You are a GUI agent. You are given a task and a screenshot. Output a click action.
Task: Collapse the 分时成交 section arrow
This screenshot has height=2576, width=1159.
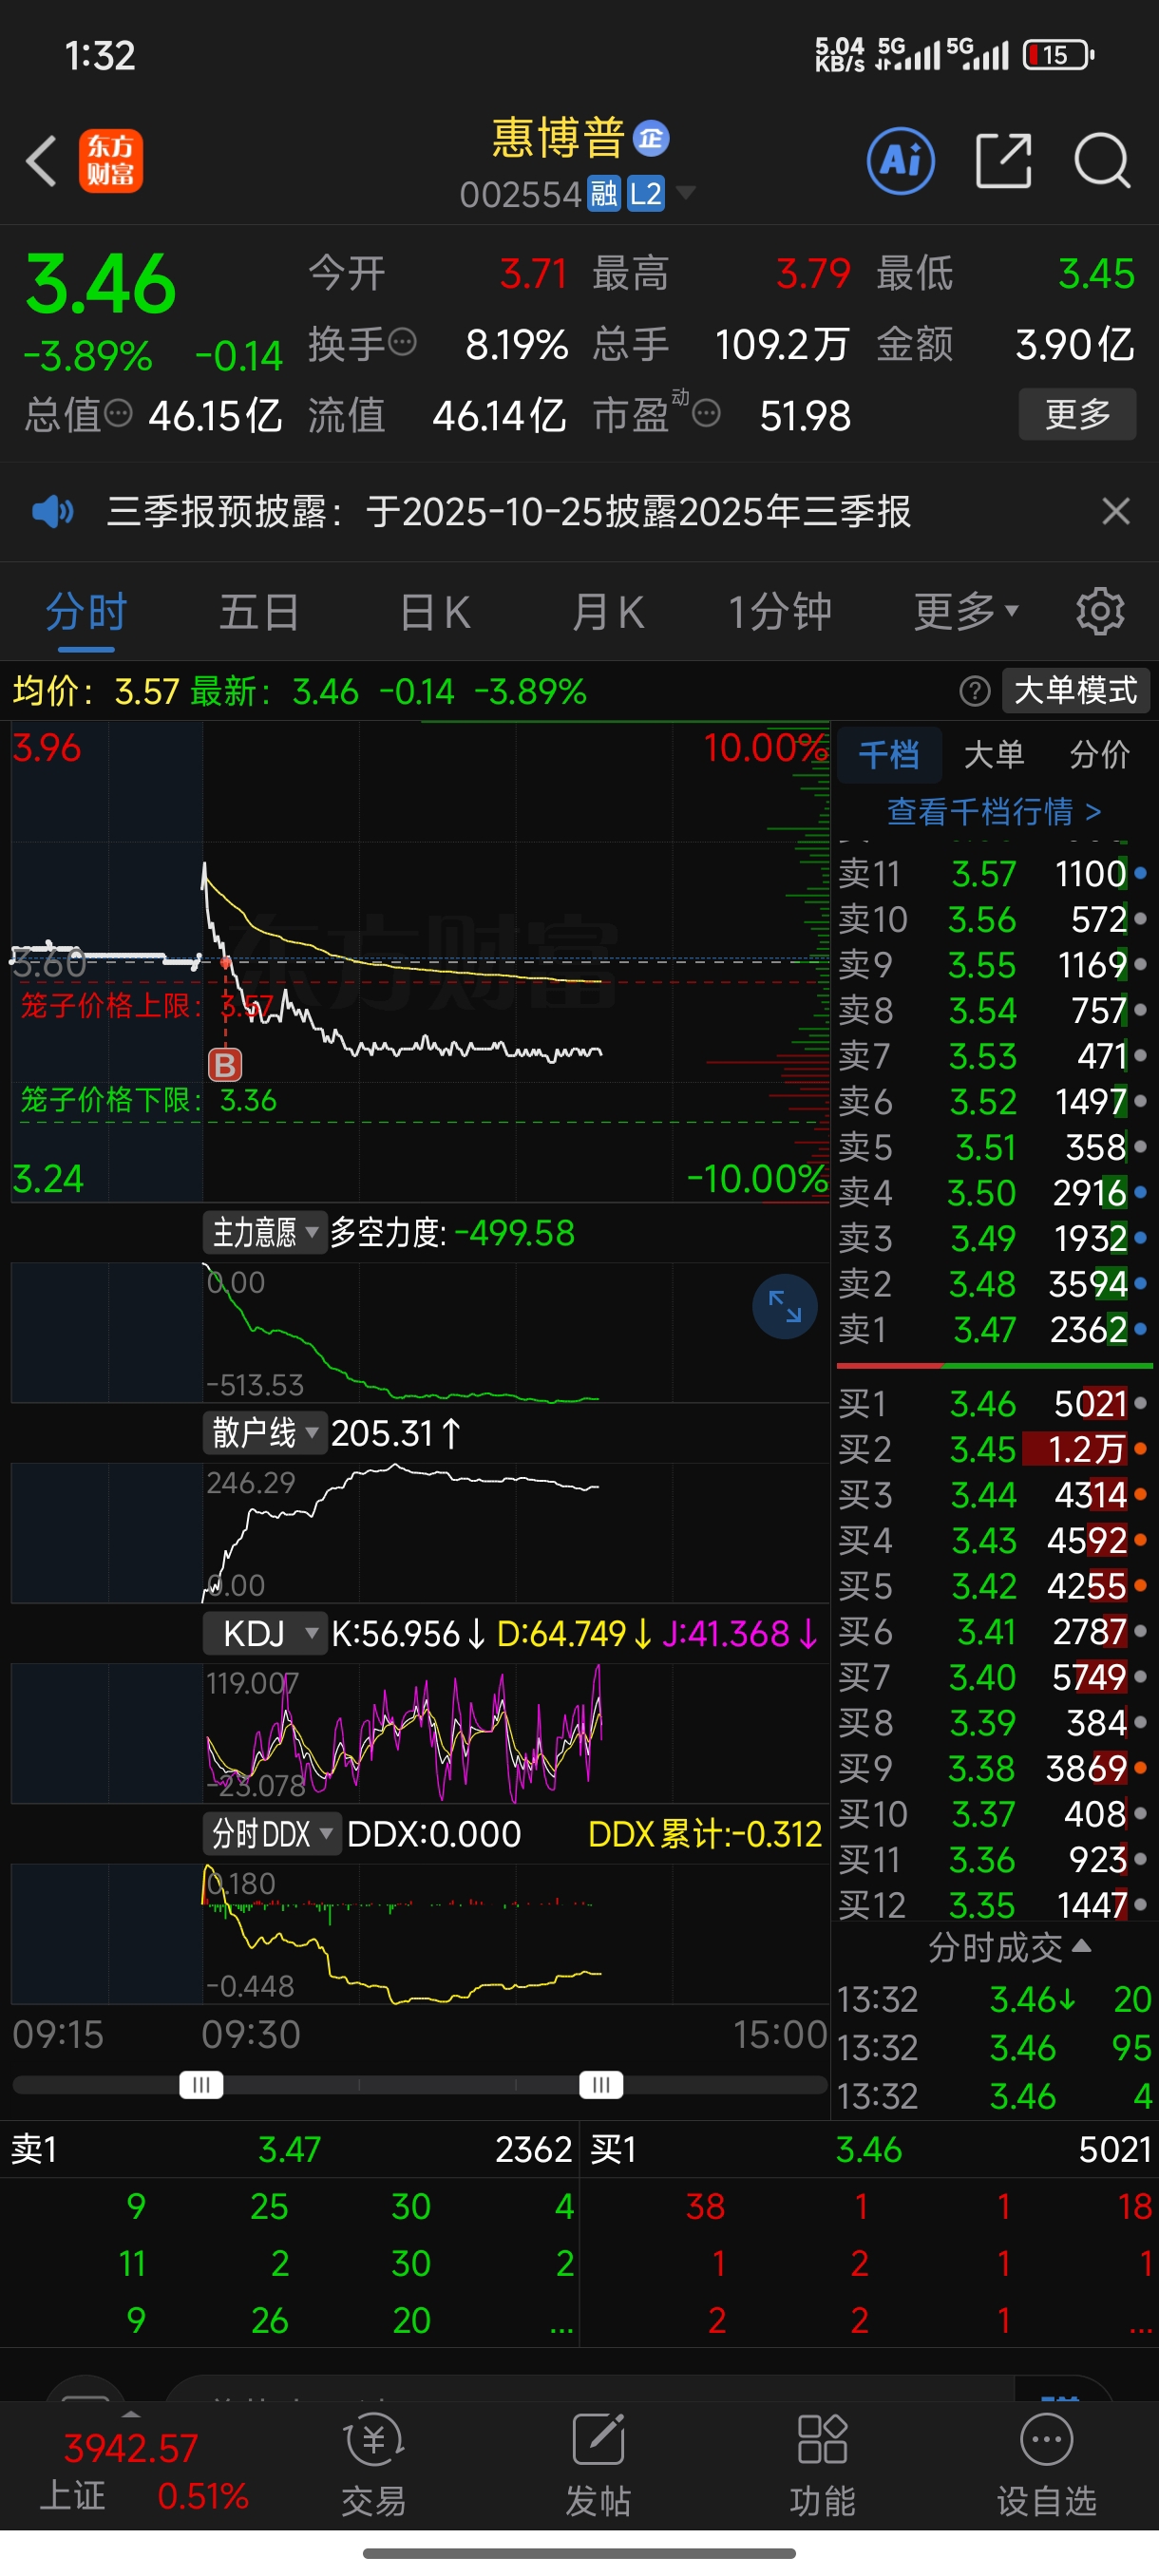point(1081,1946)
